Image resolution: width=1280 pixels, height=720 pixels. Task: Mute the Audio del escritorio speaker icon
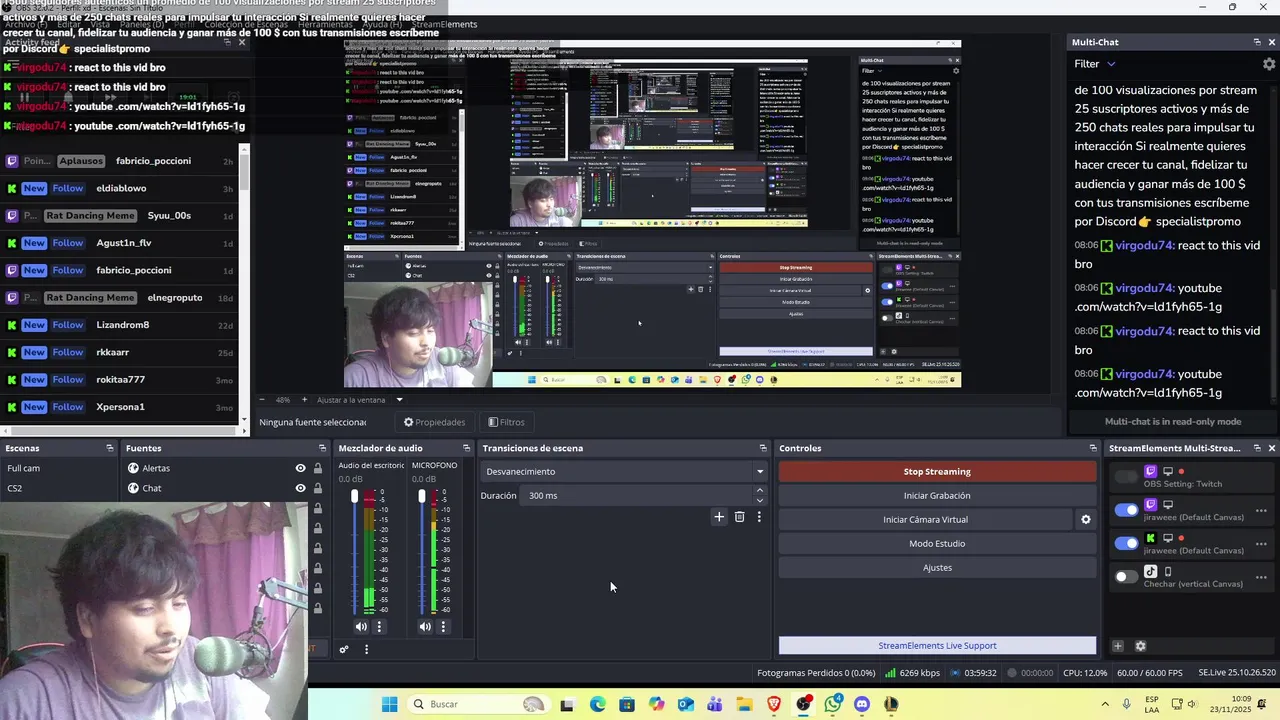click(361, 627)
